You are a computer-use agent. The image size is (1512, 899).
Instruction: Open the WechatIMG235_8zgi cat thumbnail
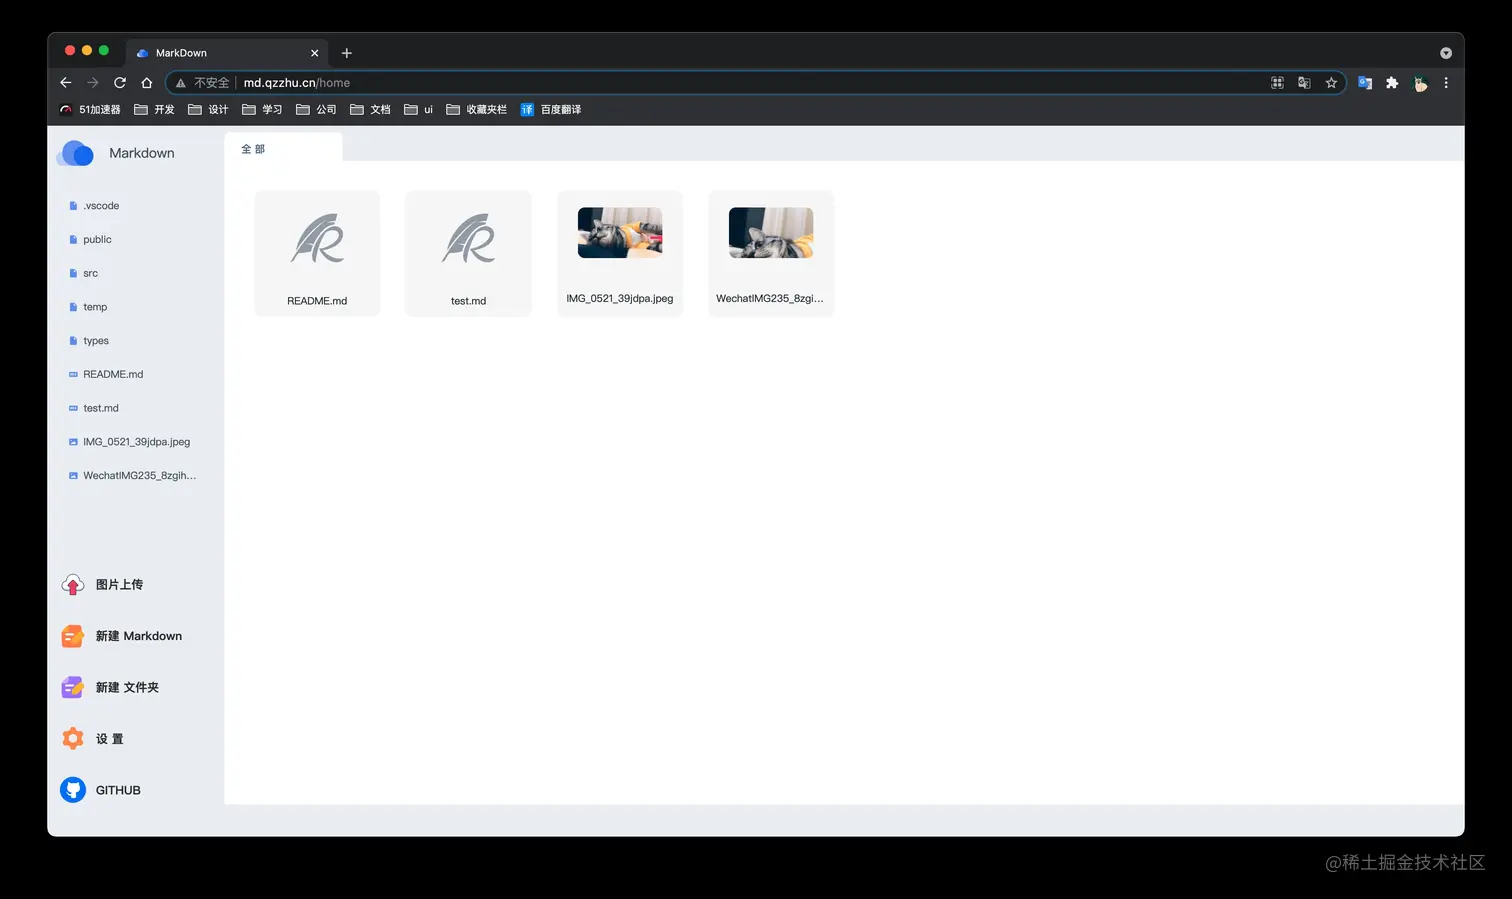pos(771,232)
